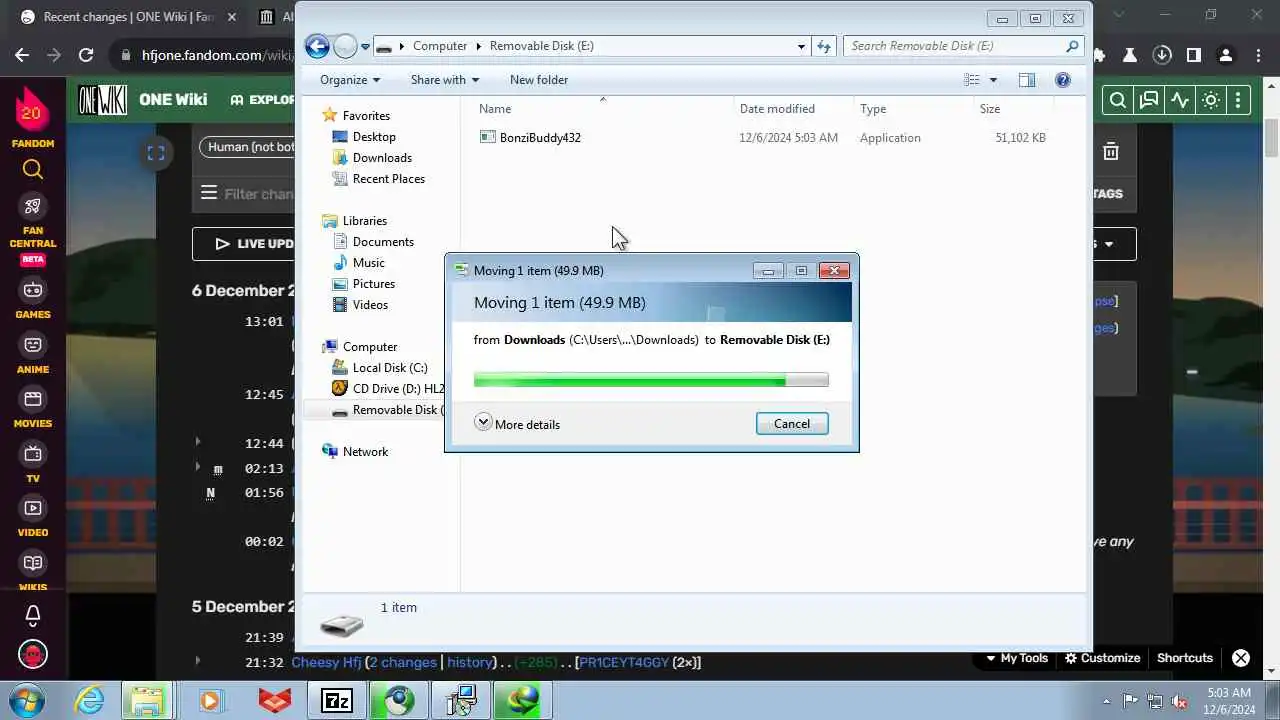
Task: Expand the 21:32 Cheesy Hfj changes row
Action: coord(197,661)
